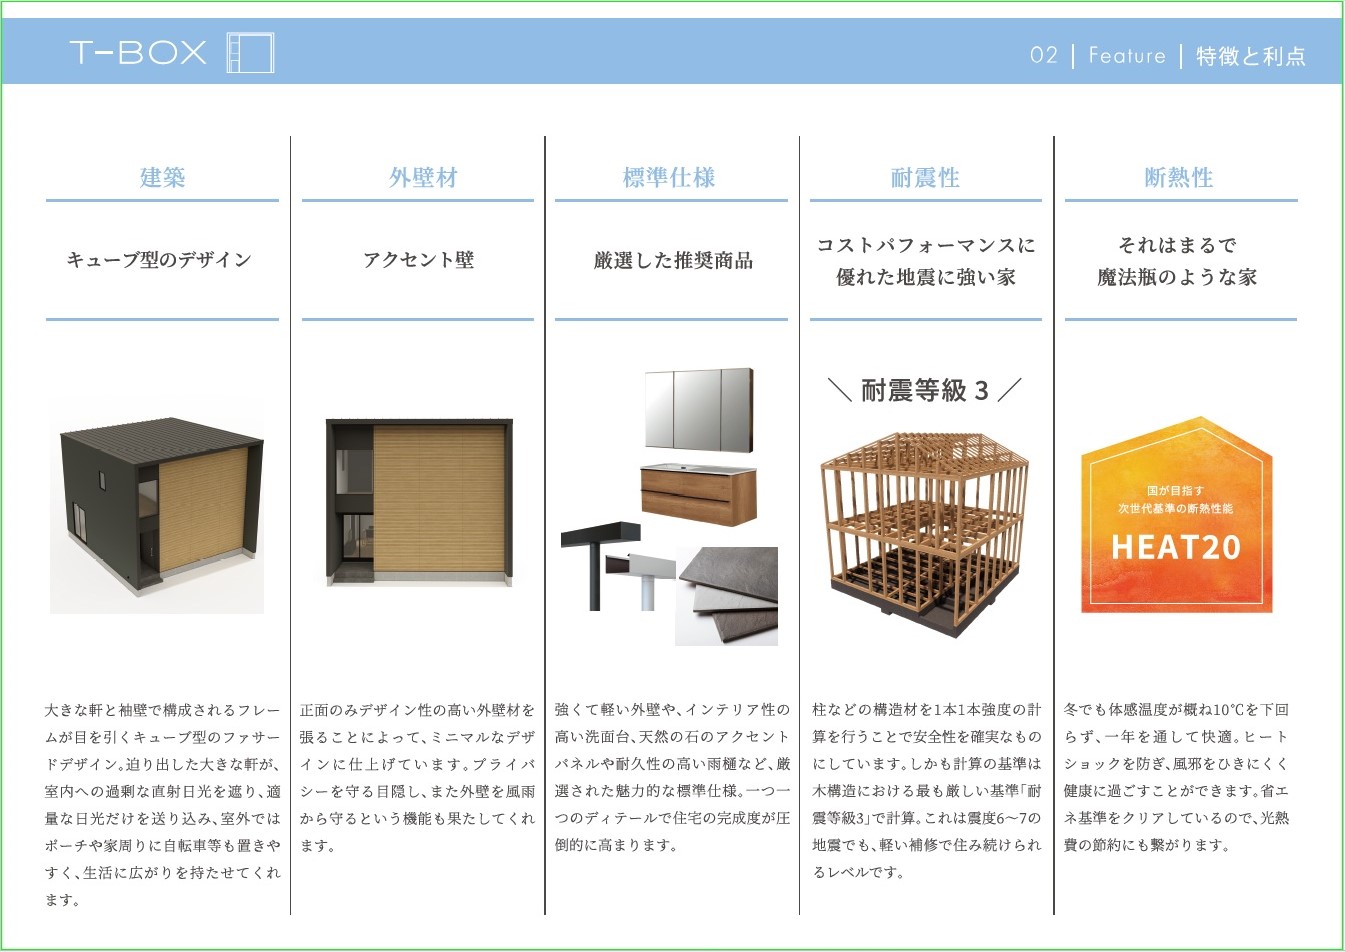Click the 'Feature' label in header
Screen dimensions: 1345x952
pyautogui.click(x=1127, y=55)
